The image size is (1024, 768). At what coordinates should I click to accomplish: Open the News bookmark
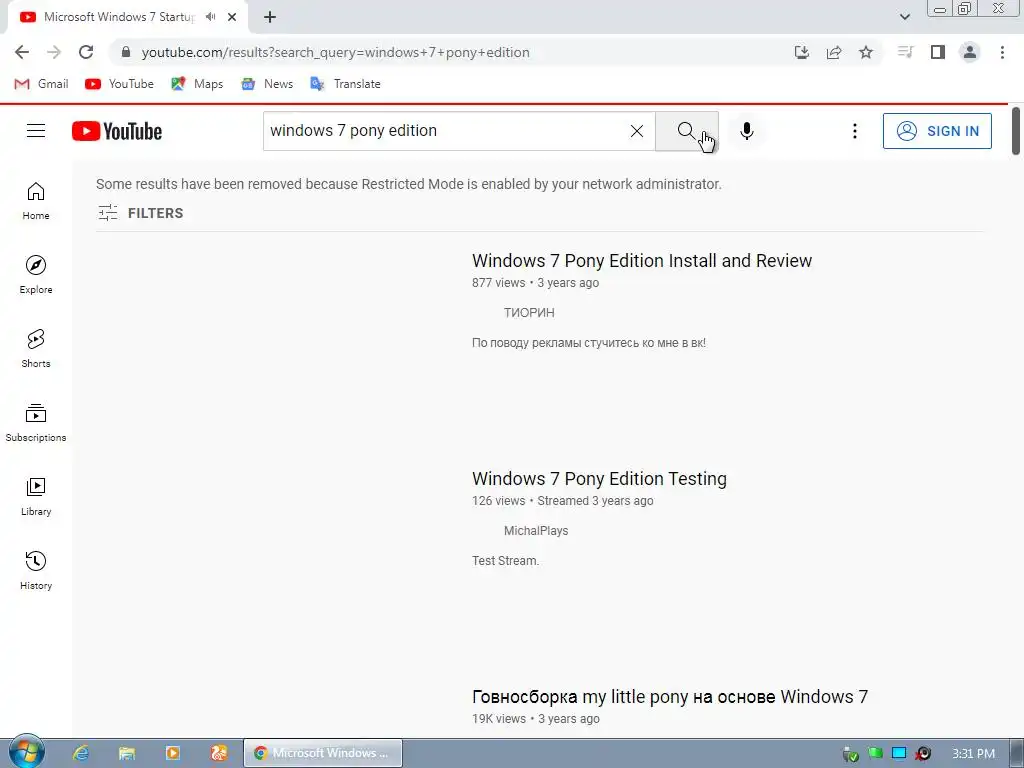[x=267, y=84]
